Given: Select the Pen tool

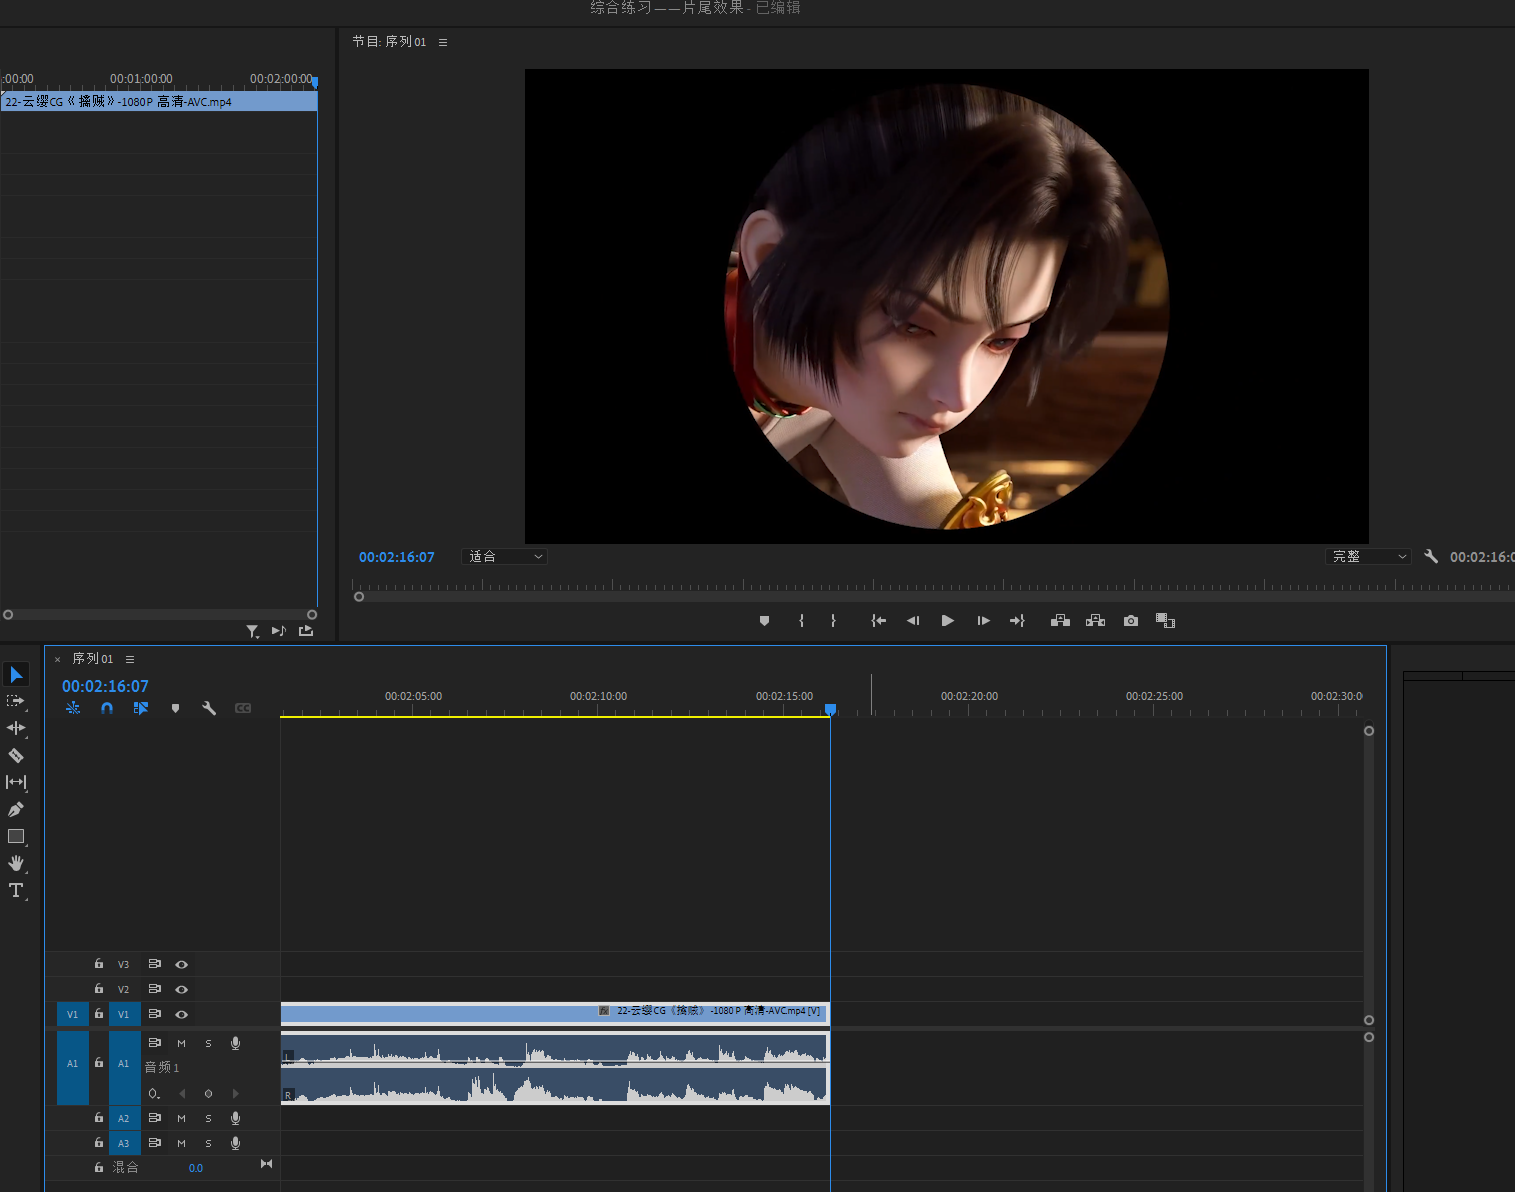Looking at the screenshot, I should [x=16, y=810].
